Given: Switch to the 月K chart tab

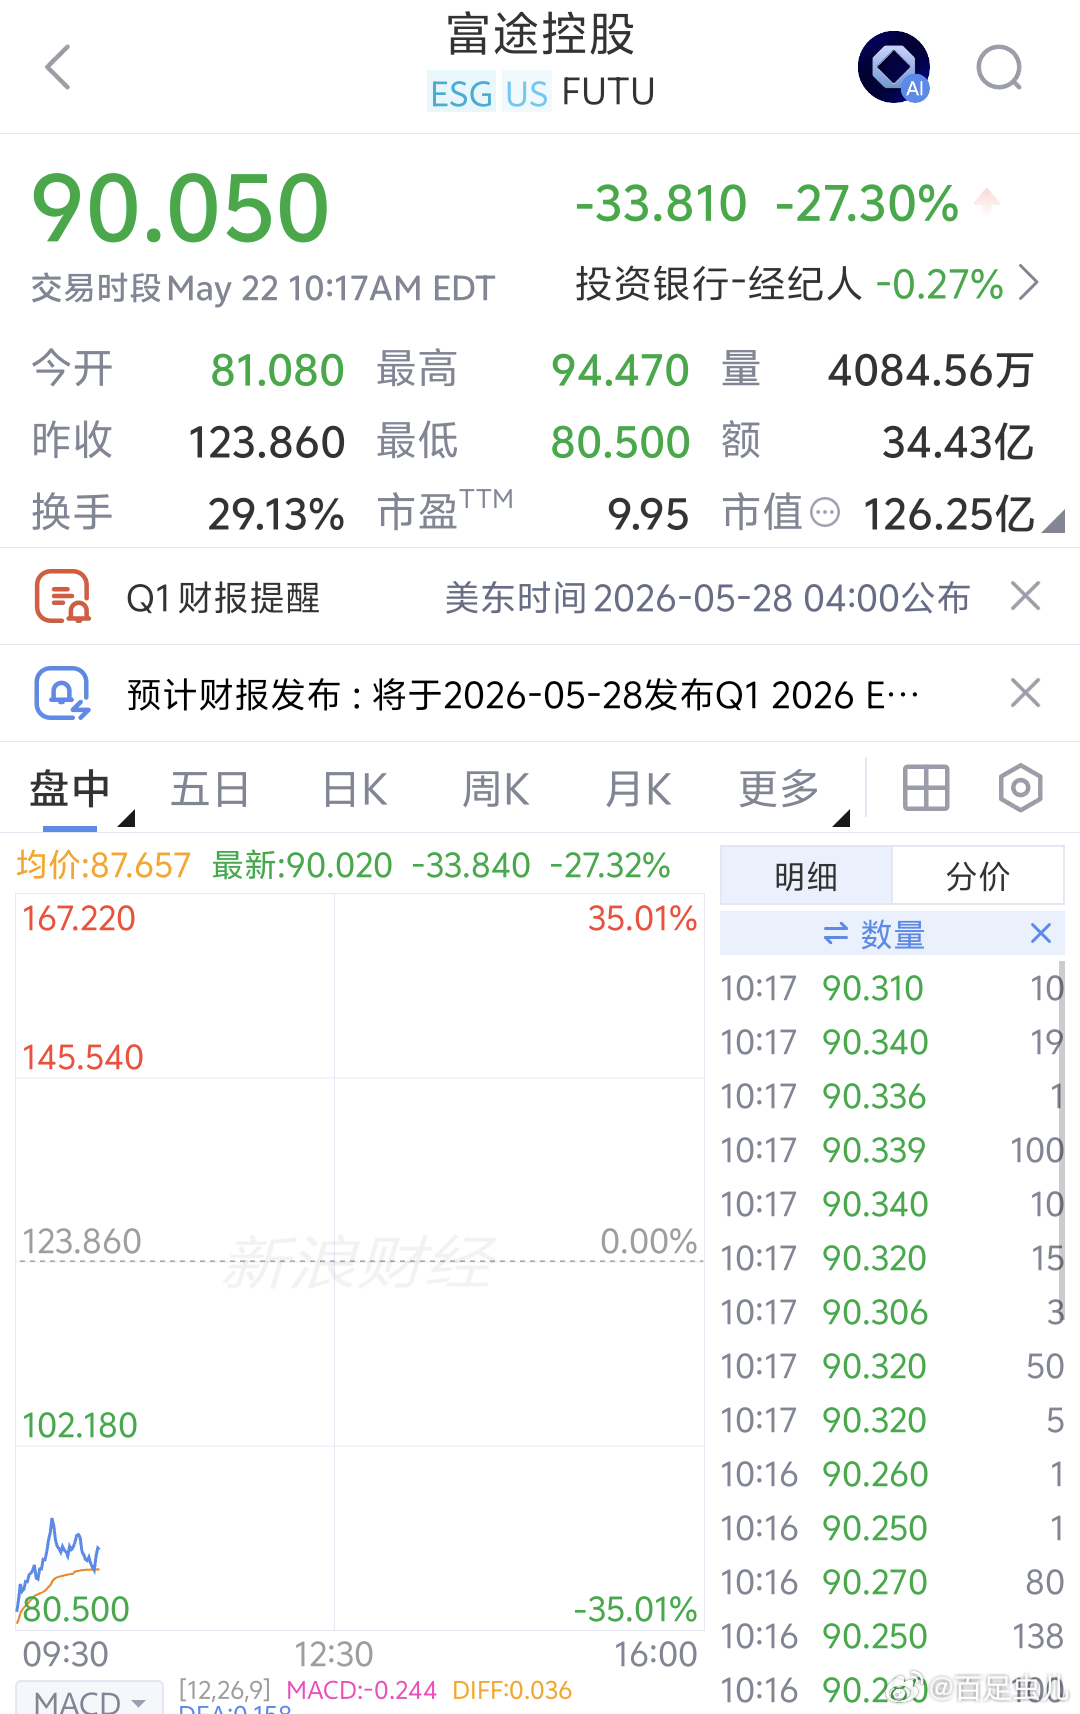Looking at the screenshot, I should [638, 789].
